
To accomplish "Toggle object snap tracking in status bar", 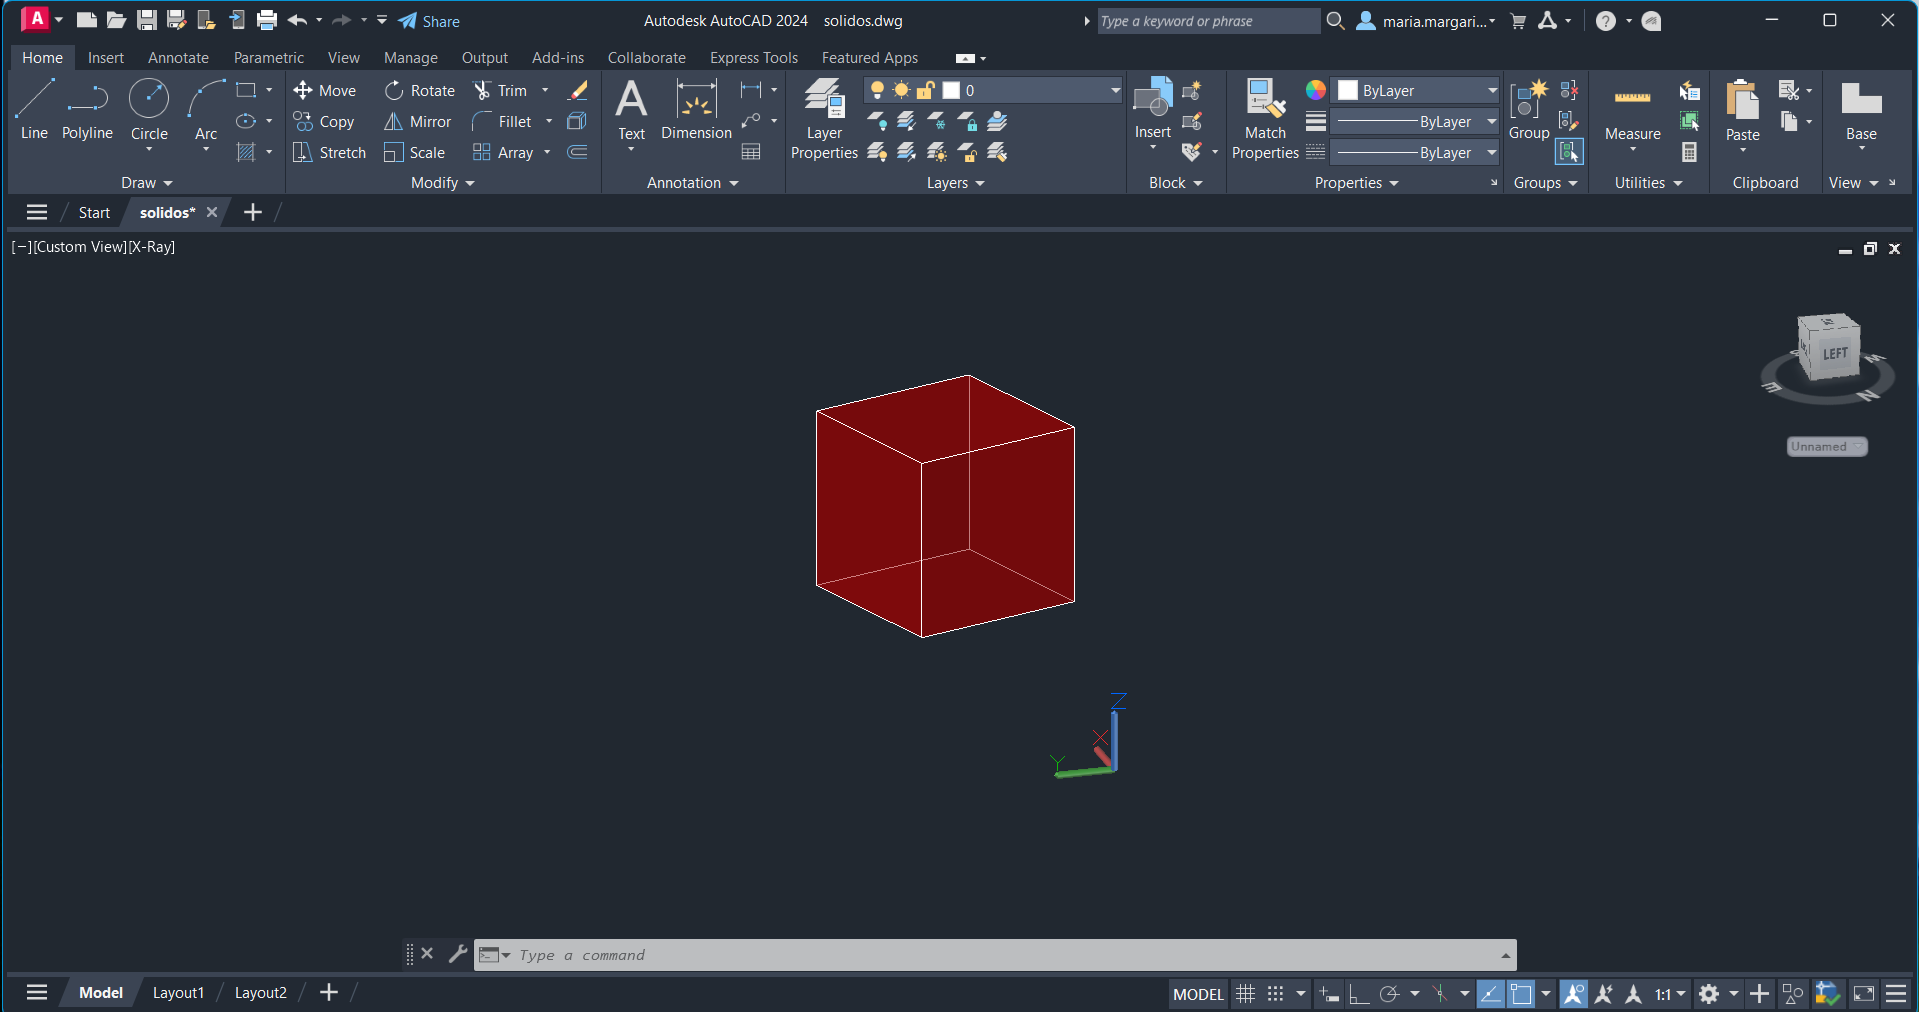I will pyautogui.click(x=1491, y=994).
